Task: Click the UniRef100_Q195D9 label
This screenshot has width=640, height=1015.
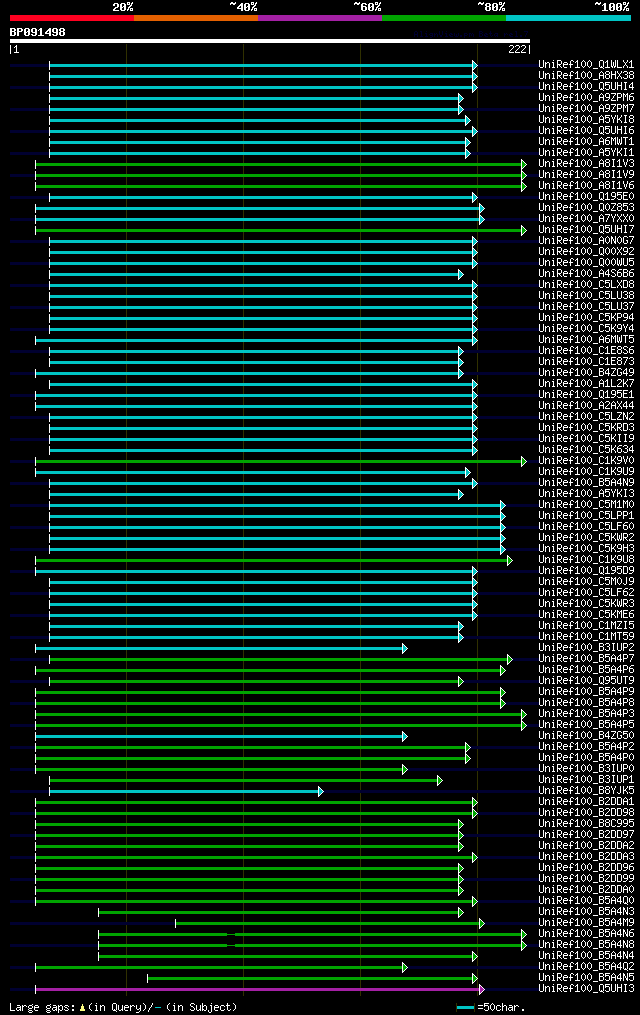Action: click(586, 571)
